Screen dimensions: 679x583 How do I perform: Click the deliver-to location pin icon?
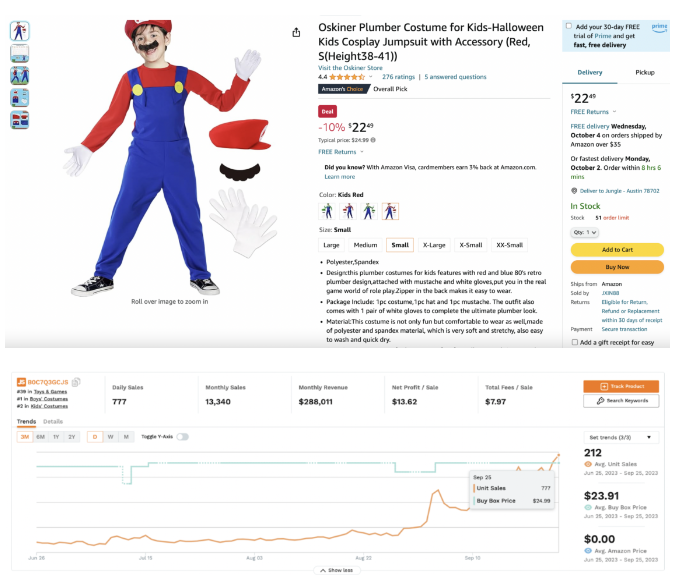[574, 190]
